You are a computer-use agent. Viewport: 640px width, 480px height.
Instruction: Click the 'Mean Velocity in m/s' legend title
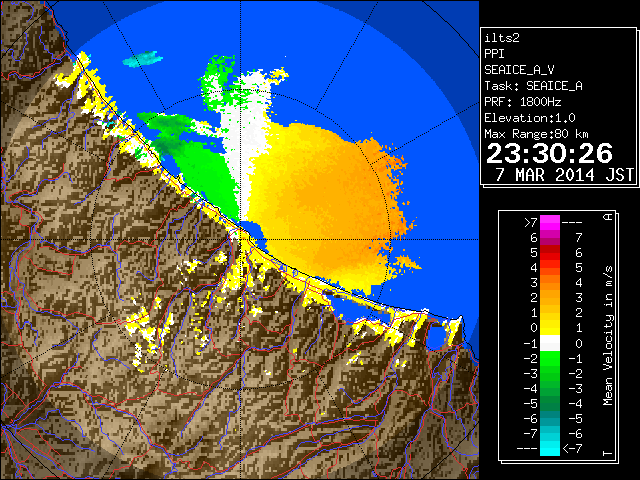click(x=608, y=336)
